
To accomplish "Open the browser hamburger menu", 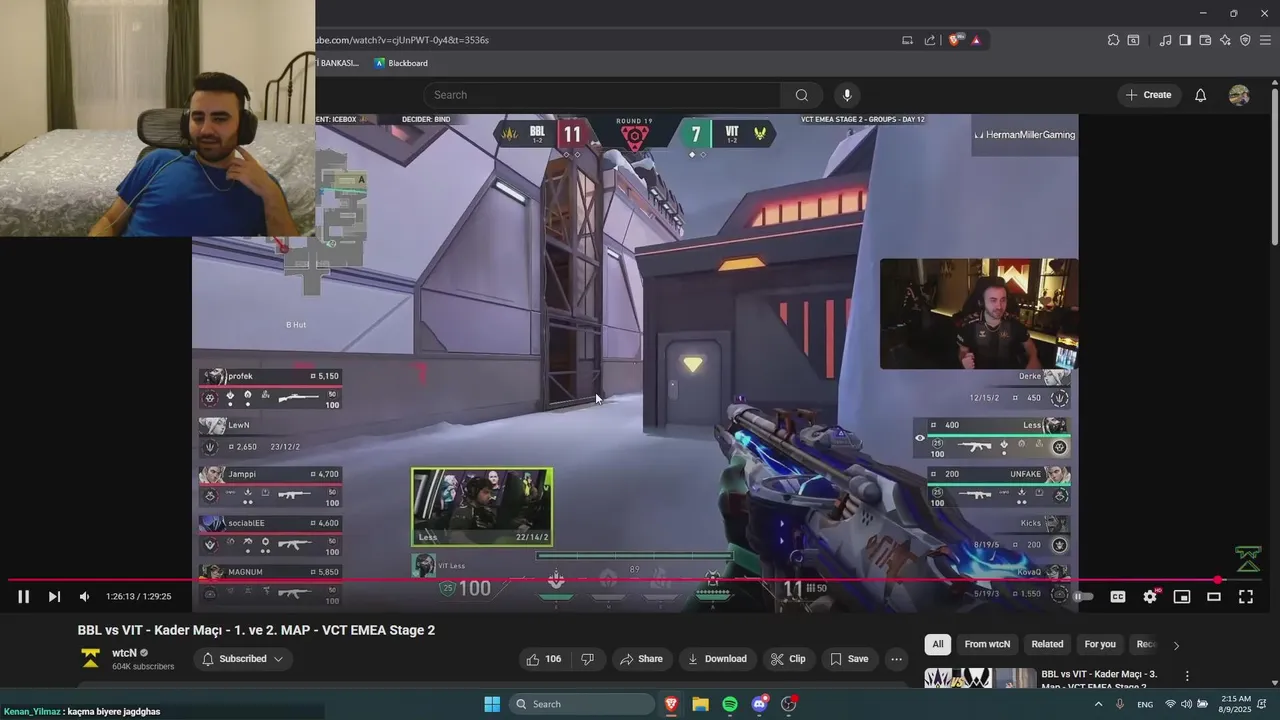I will pyautogui.click(x=1266, y=40).
